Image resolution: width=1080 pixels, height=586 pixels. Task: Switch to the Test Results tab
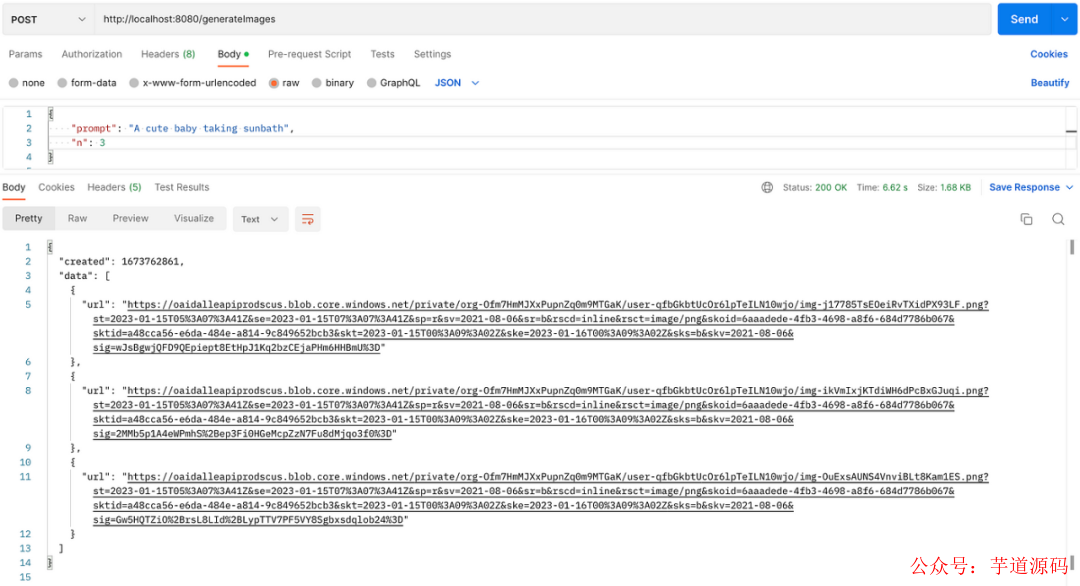point(182,187)
